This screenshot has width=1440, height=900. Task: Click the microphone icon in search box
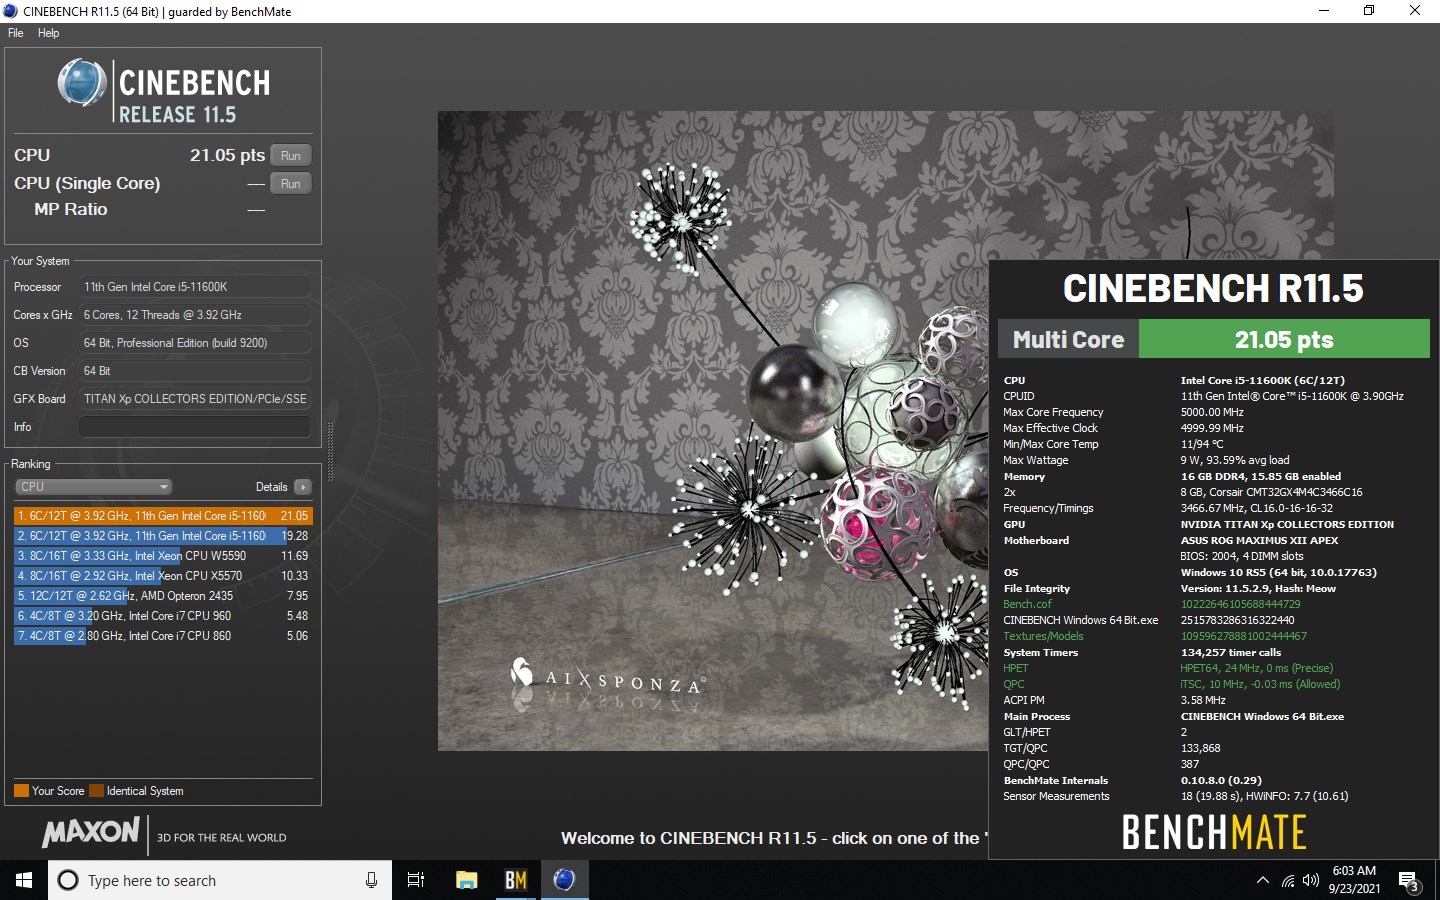click(371, 880)
